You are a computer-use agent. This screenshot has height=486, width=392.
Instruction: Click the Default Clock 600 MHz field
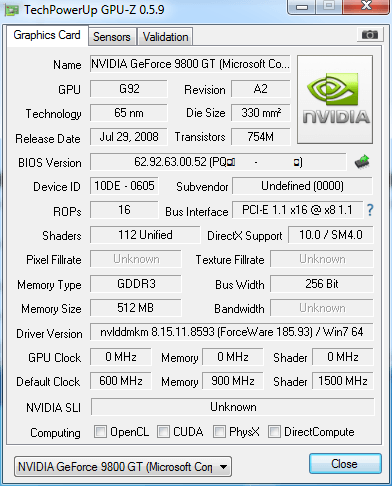121,381
